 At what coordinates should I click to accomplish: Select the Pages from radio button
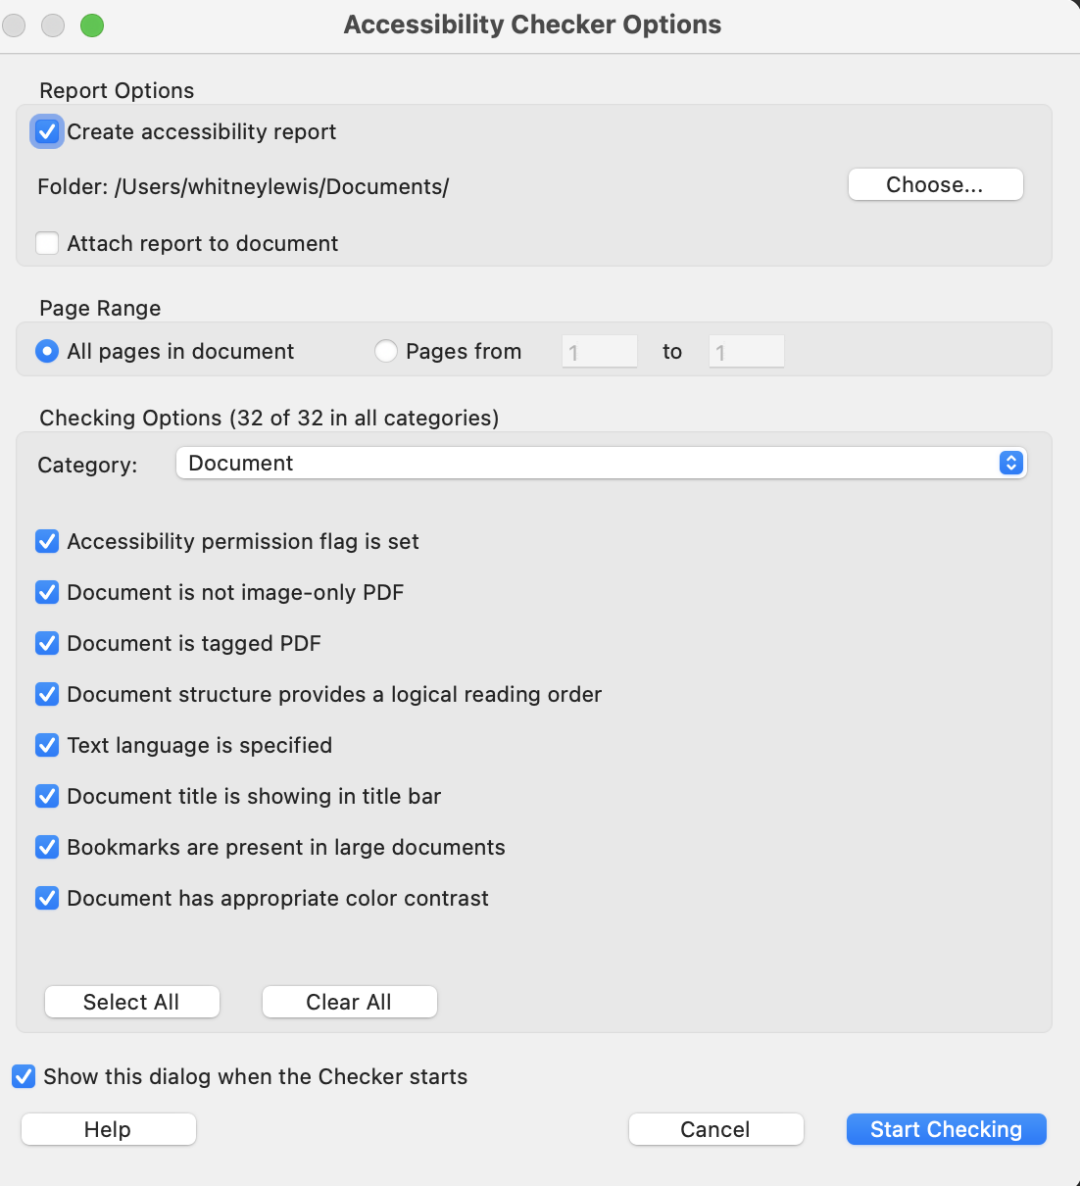386,351
